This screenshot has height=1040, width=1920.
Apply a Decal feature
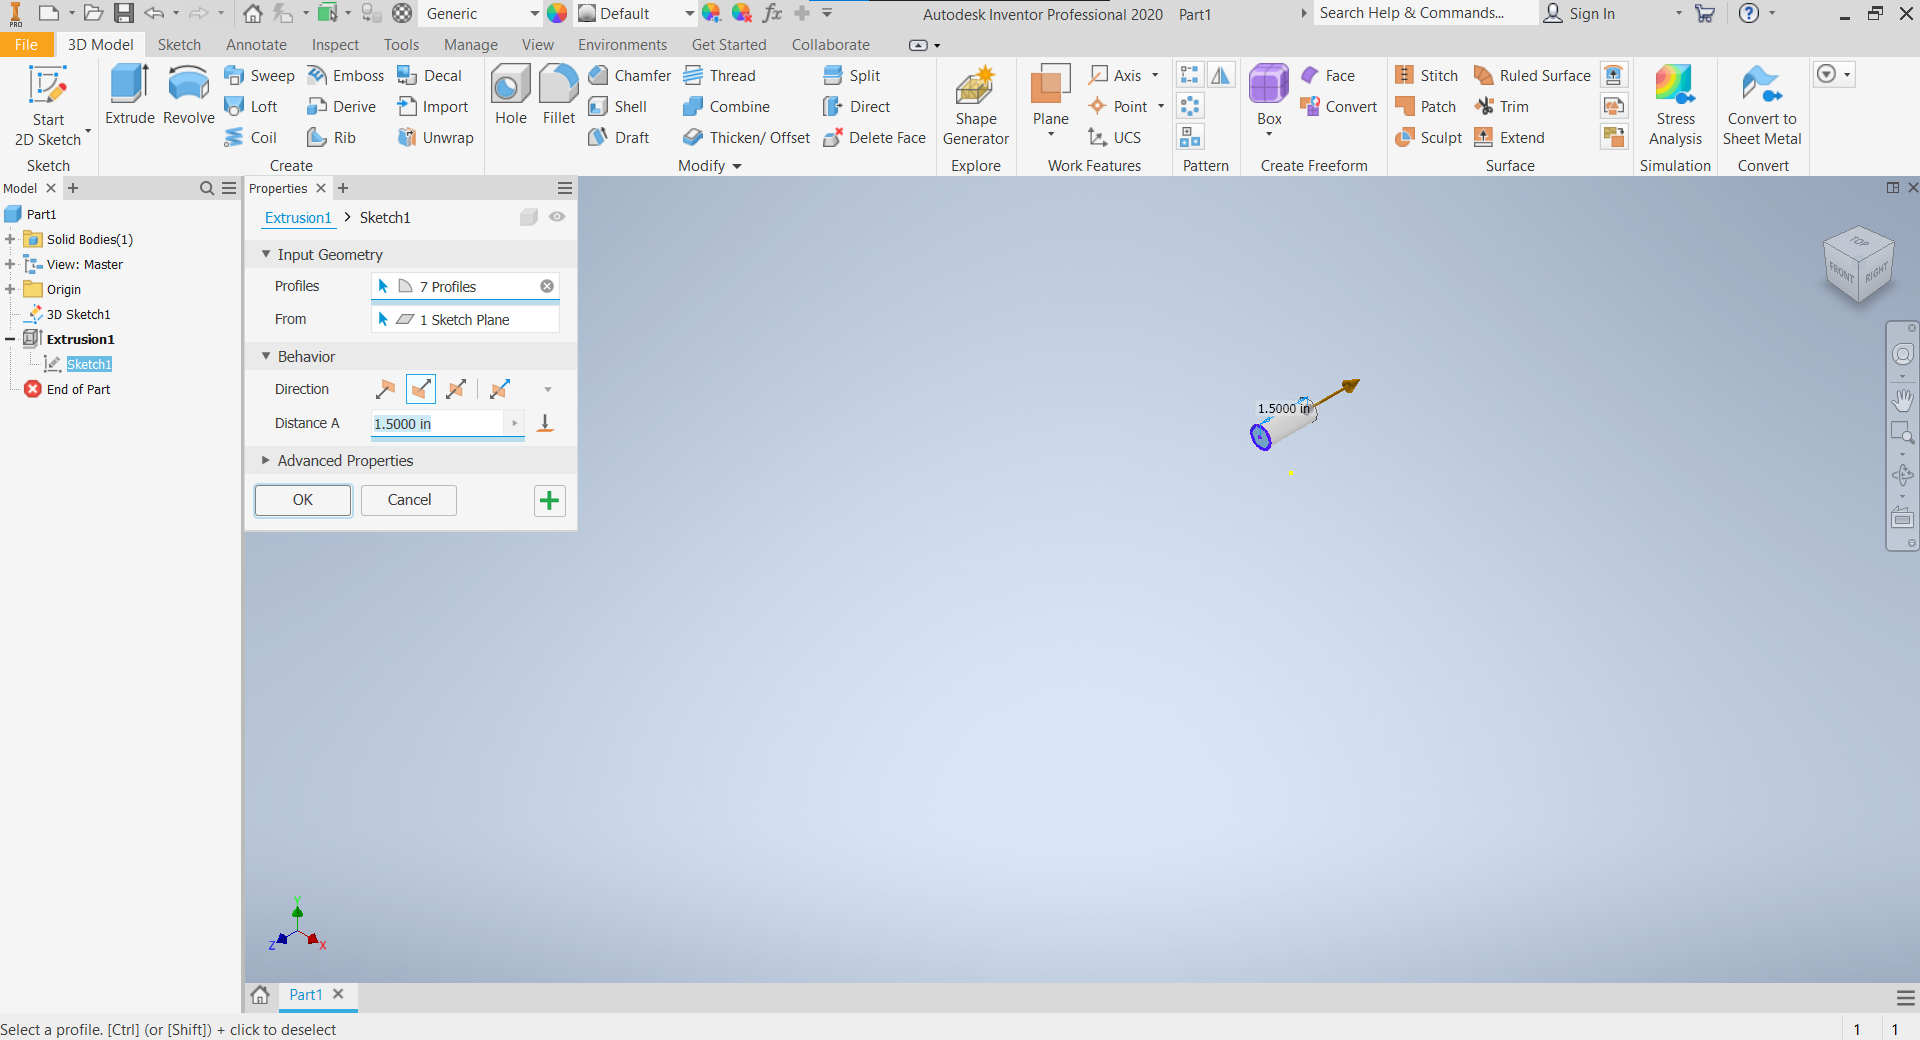(x=429, y=76)
